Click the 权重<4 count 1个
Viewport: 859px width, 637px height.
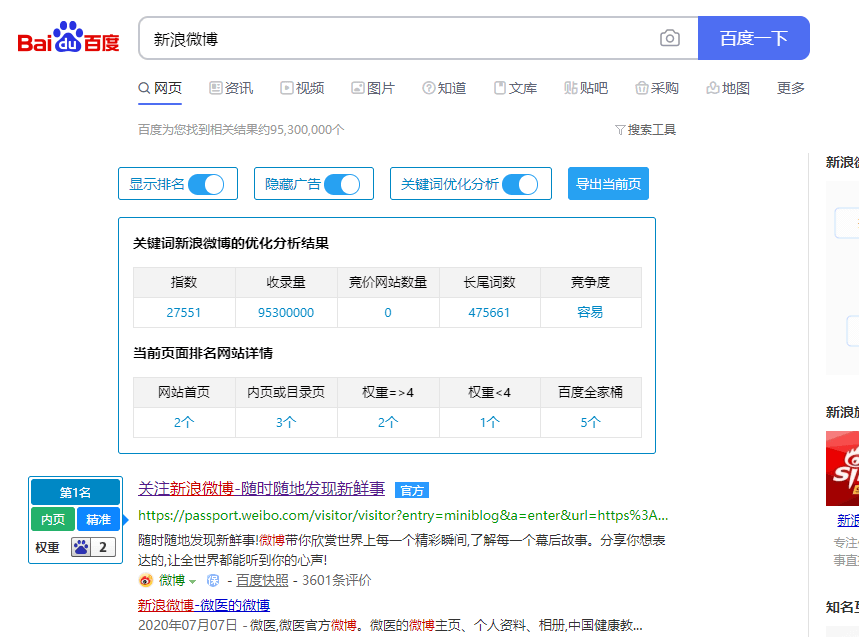489,422
